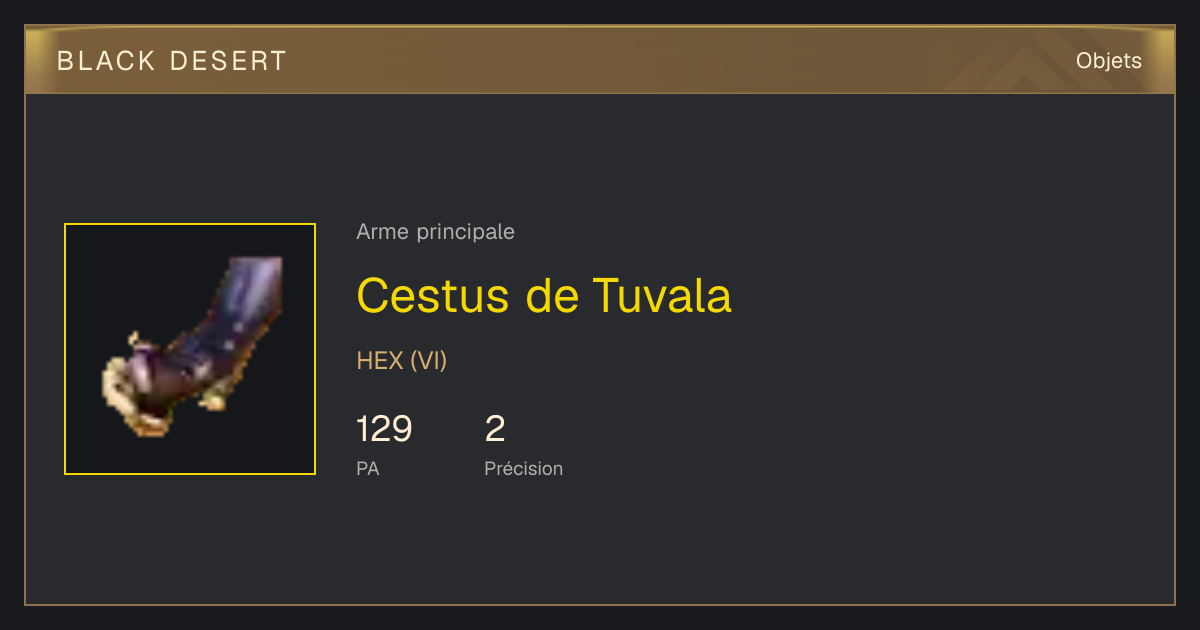Open the Cestus de Tuvala item name
The height and width of the screenshot is (630, 1200).
544,295
